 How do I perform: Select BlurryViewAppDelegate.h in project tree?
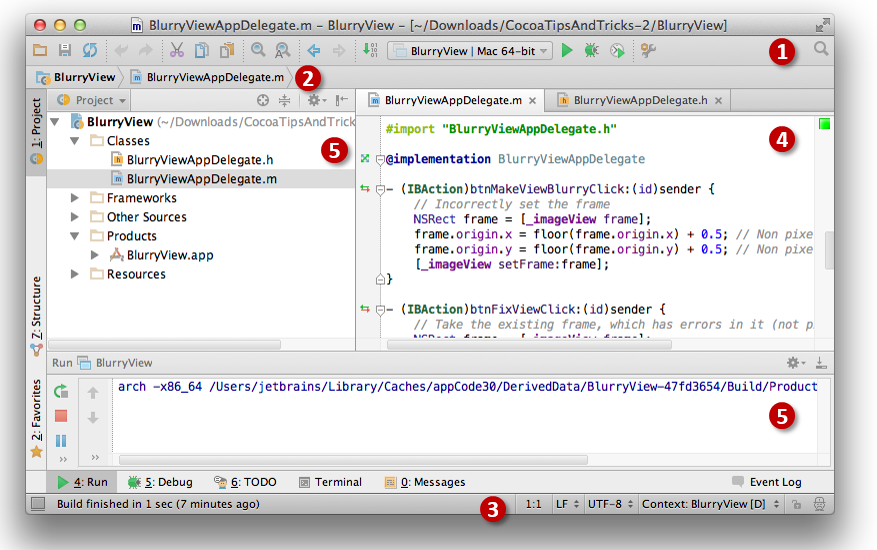pos(199,160)
